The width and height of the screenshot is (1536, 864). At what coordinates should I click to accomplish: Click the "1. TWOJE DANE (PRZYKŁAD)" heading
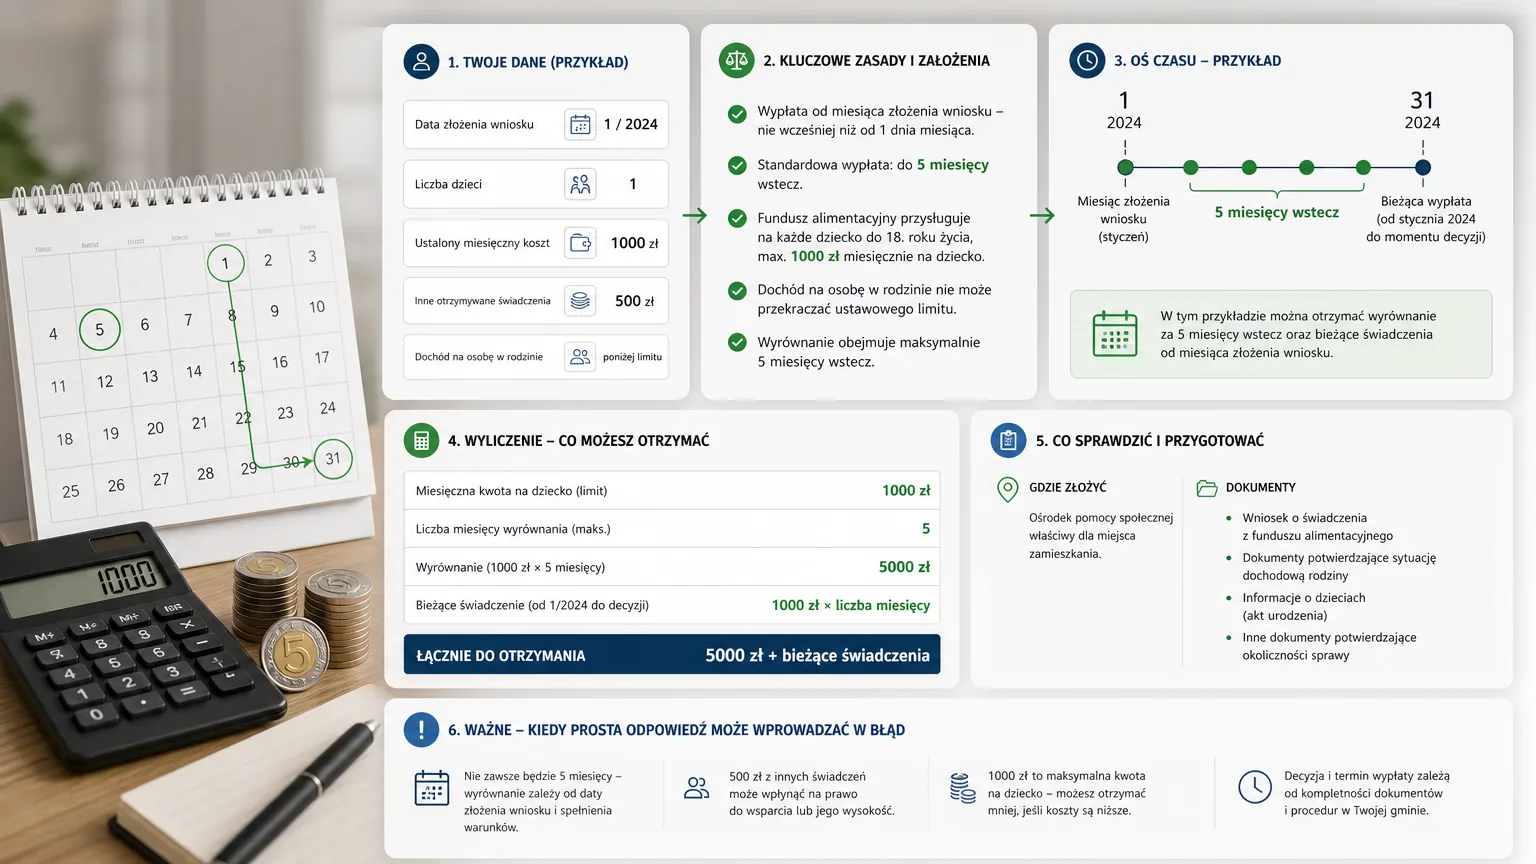pos(538,62)
